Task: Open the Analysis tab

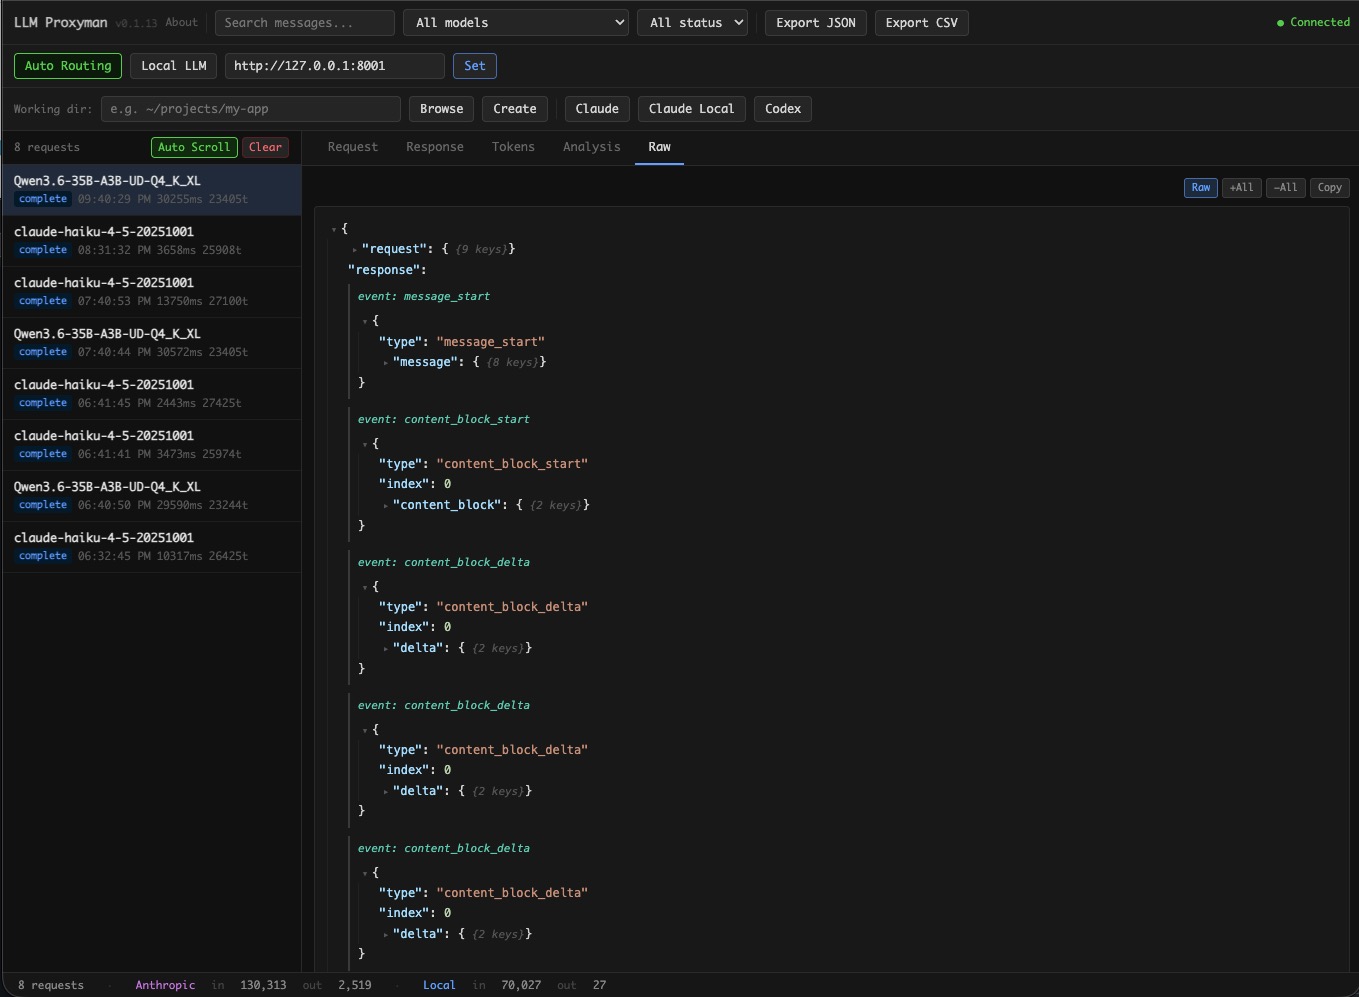Action: (x=592, y=147)
